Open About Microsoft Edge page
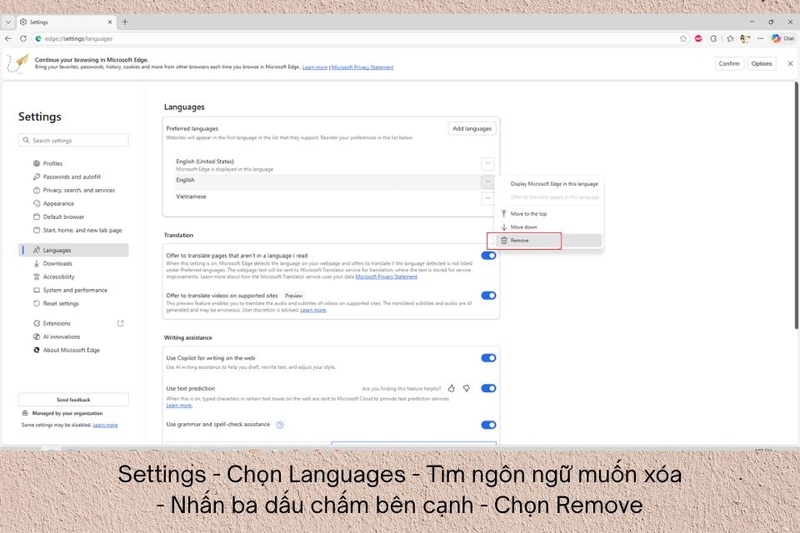 point(66,350)
